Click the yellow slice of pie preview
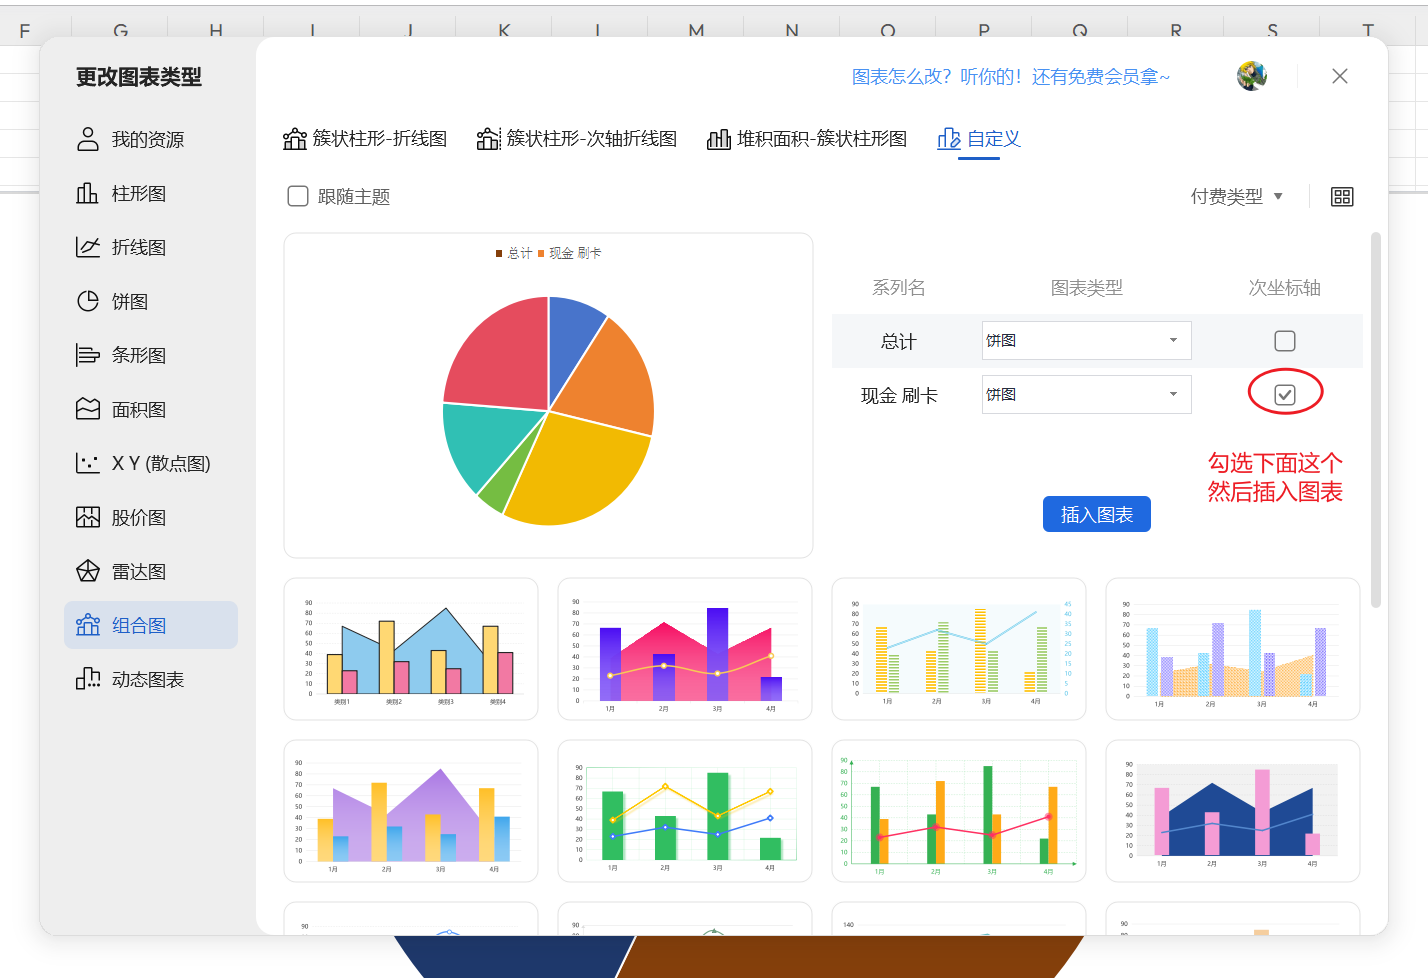 (580, 470)
